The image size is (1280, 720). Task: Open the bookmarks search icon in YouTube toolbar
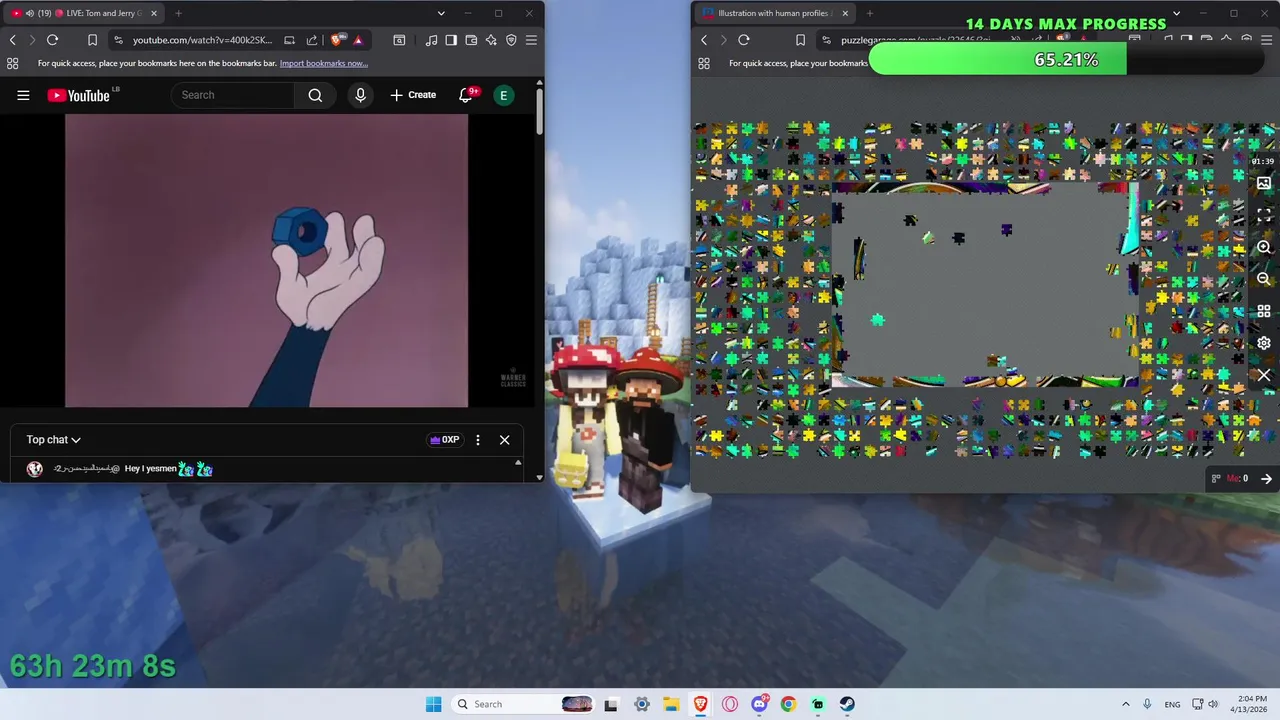click(399, 40)
